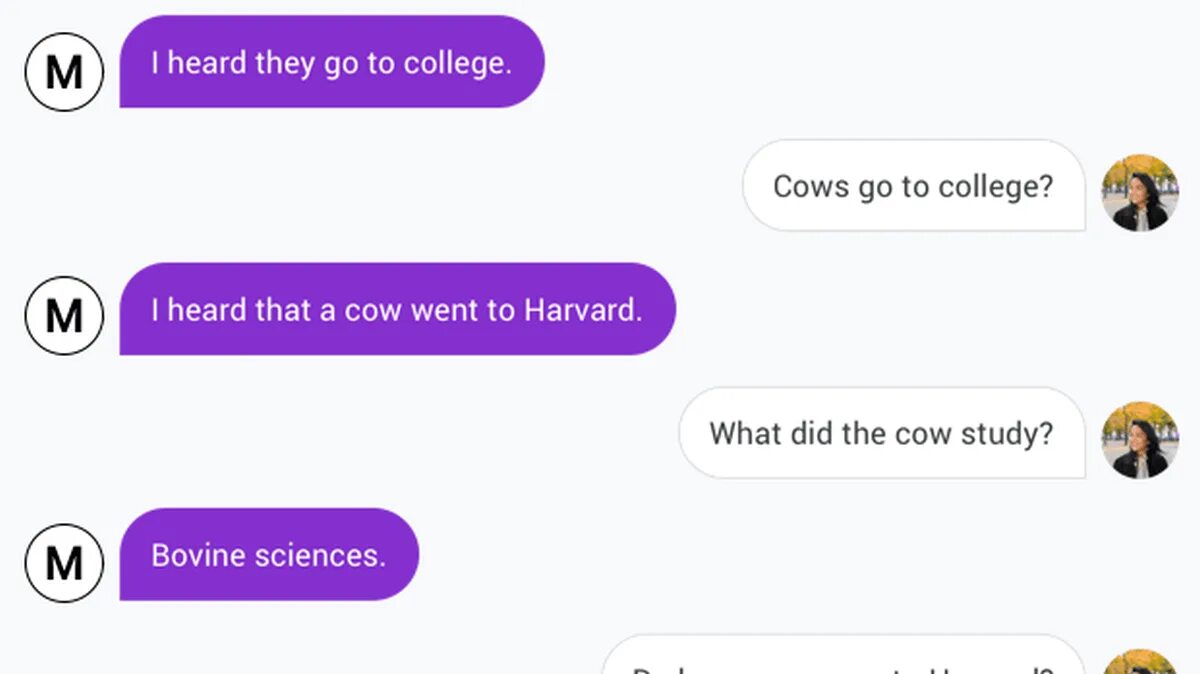Open the M avatar beside "Bovine sciences."
Screen dimensions: 1200x674
click(64, 562)
